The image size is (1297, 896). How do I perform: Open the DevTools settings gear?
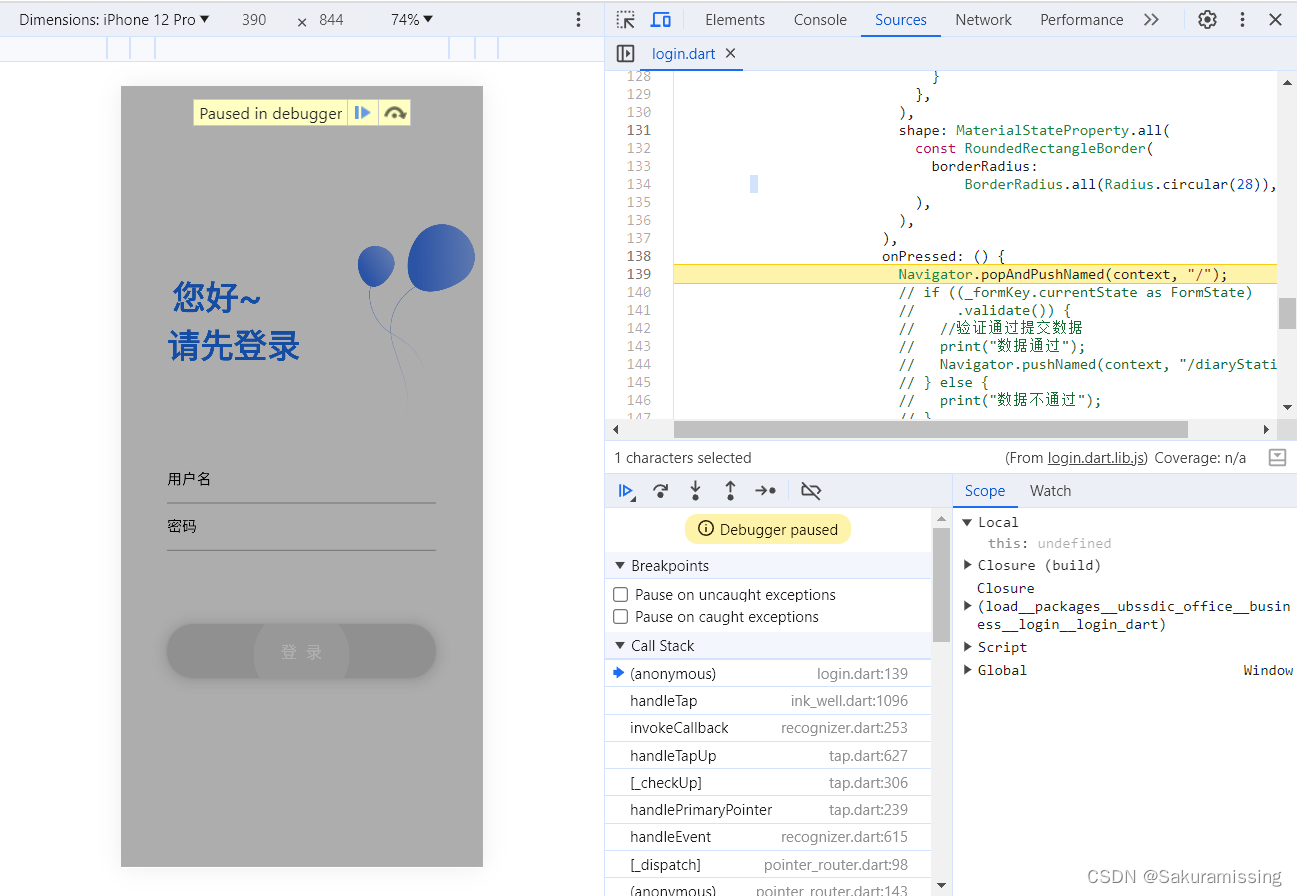[x=1206, y=19]
